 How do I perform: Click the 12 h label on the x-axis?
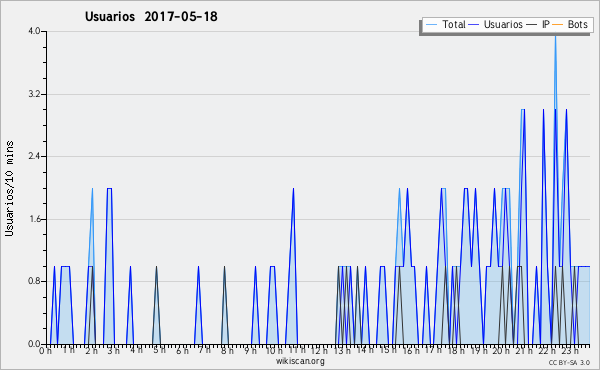(319, 350)
